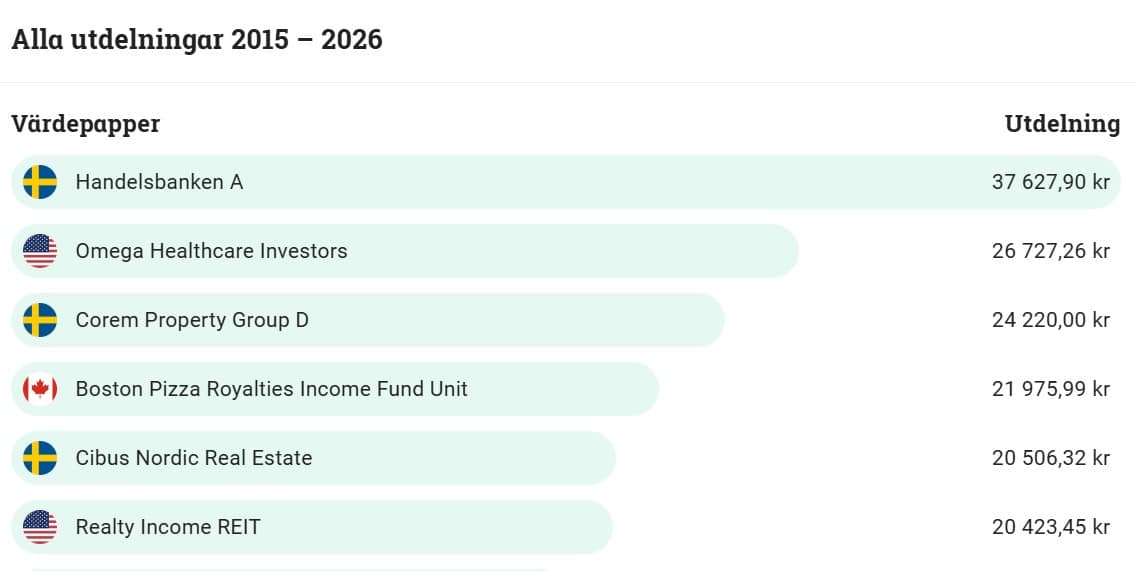
Task: Open the Handelsbanken A security
Action: (159, 182)
